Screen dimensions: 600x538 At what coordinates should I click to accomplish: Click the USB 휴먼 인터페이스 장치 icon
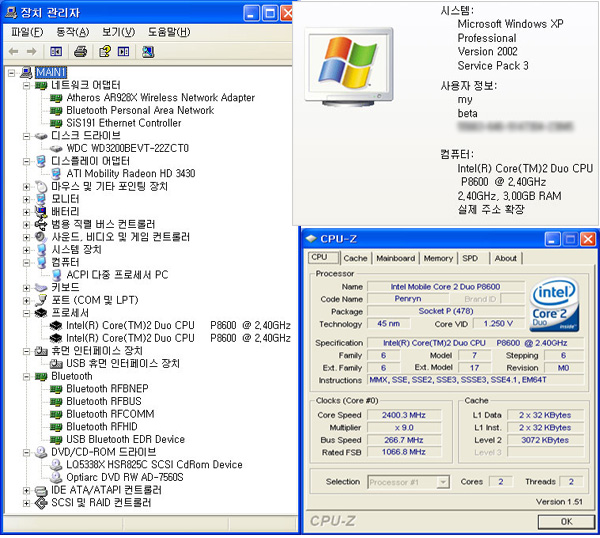tap(56, 364)
